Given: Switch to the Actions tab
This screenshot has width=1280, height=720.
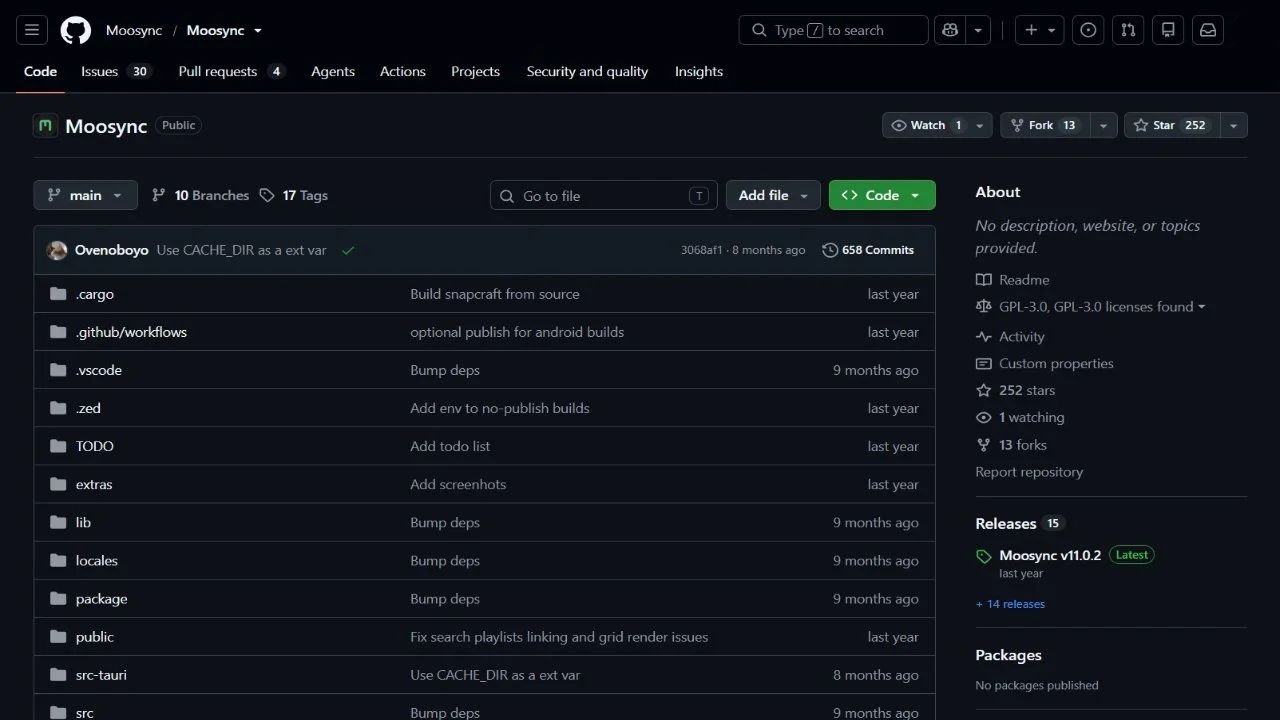Looking at the screenshot, I should click(x=403, y=72).
